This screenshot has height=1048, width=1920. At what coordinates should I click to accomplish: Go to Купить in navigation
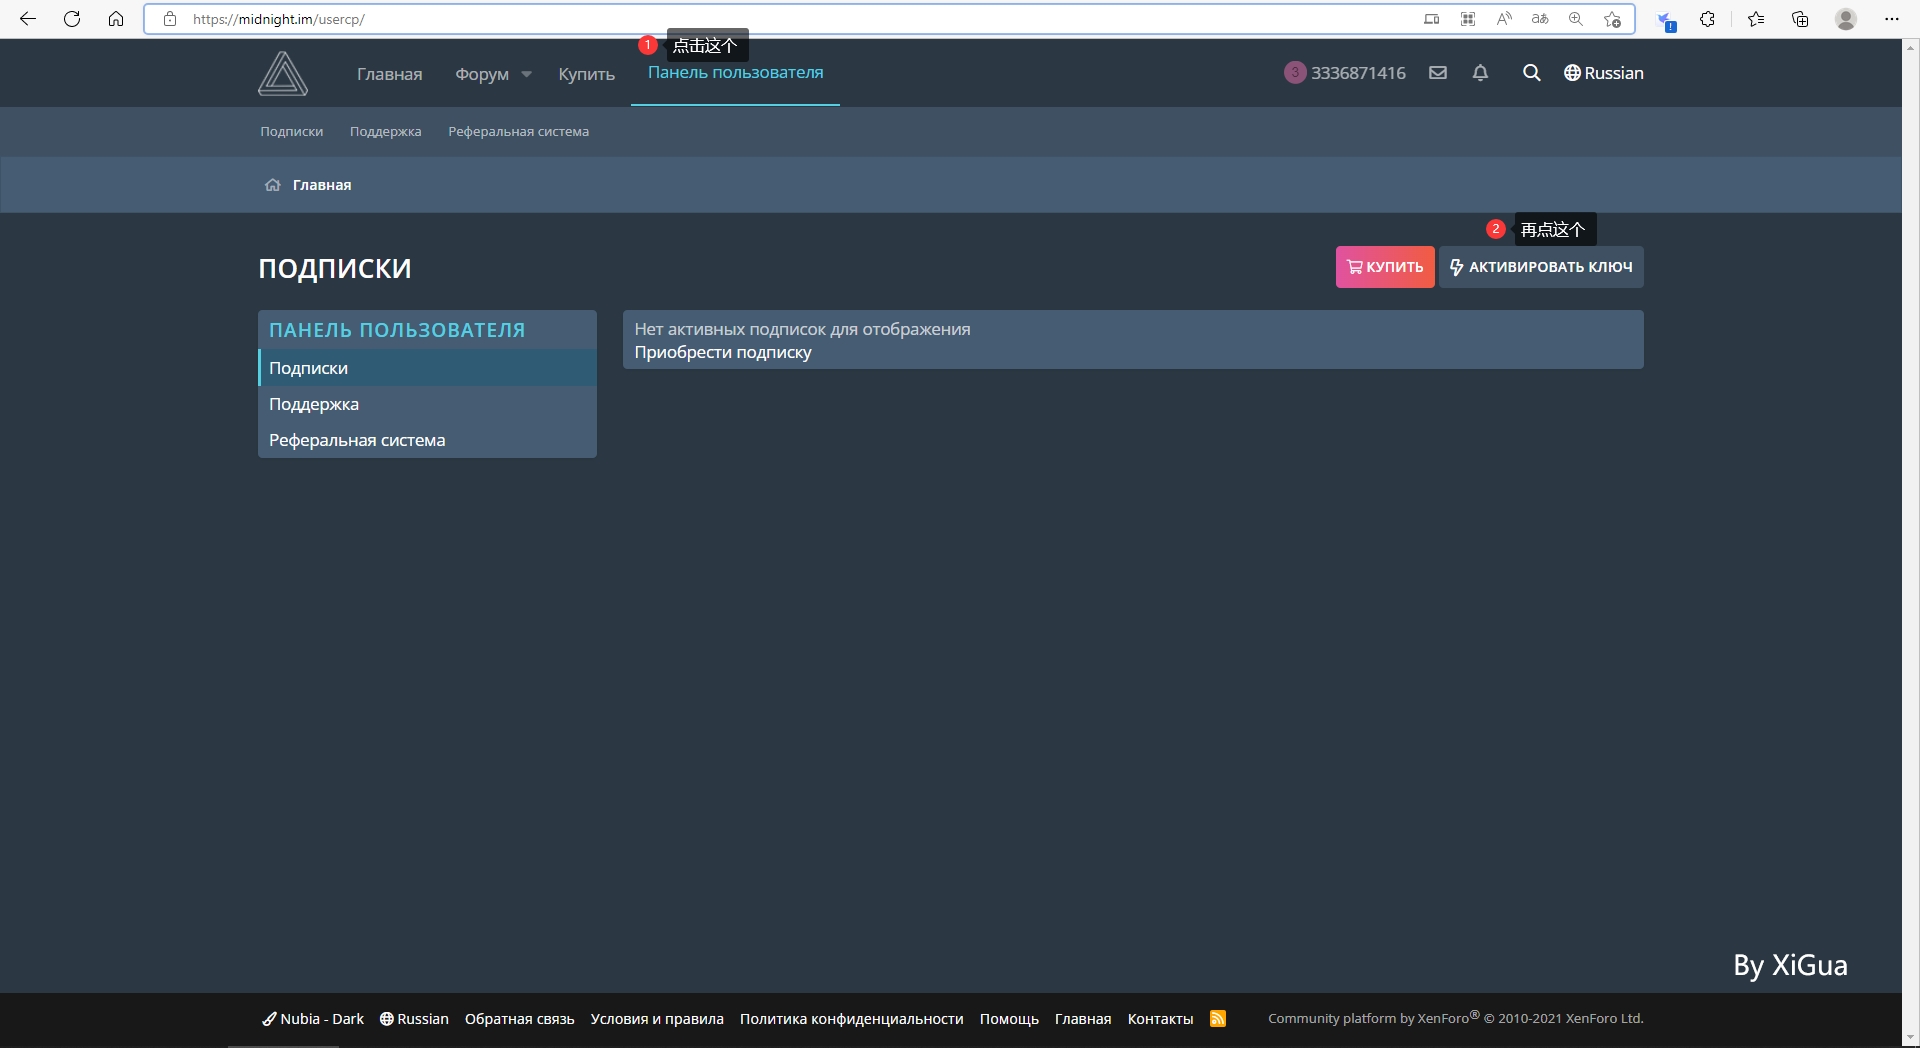click(586, 74)
